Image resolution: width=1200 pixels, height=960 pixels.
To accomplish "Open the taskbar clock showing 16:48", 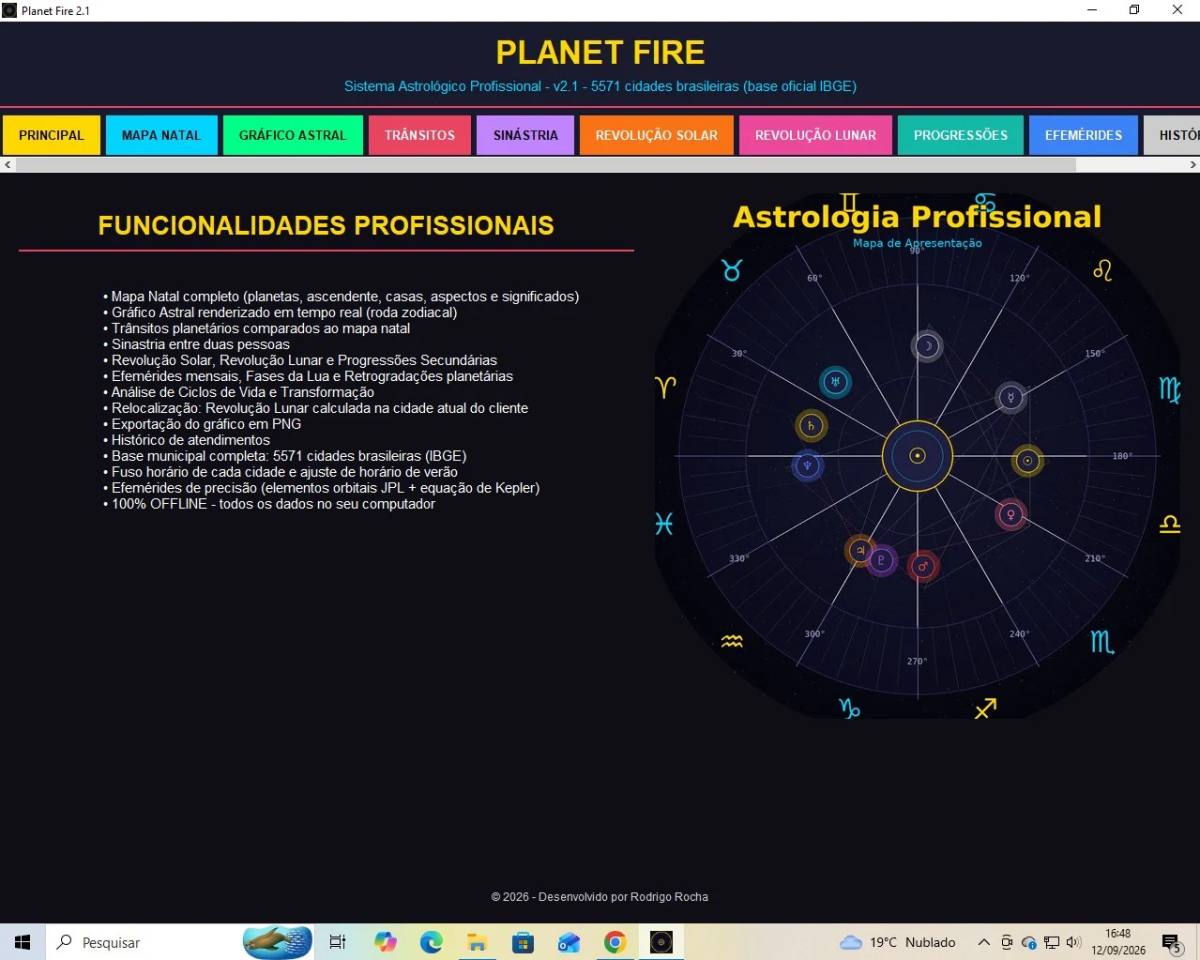I will pyautogui.click(x=1118, y=942).
